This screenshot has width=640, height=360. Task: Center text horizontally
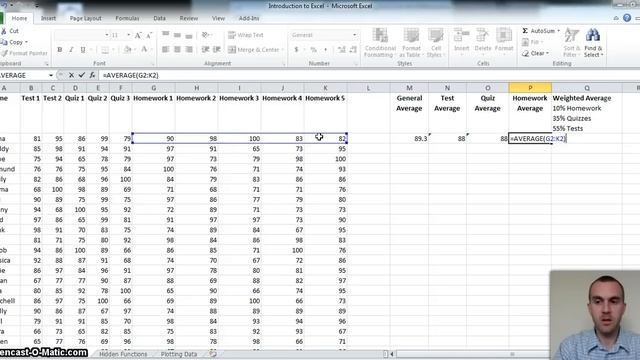[177, 50]
